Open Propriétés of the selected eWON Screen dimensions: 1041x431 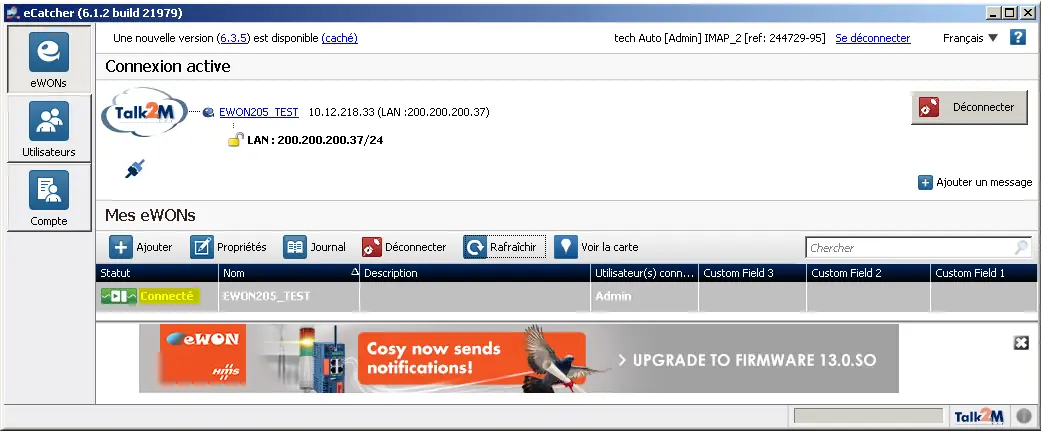[x=228, y=247]
